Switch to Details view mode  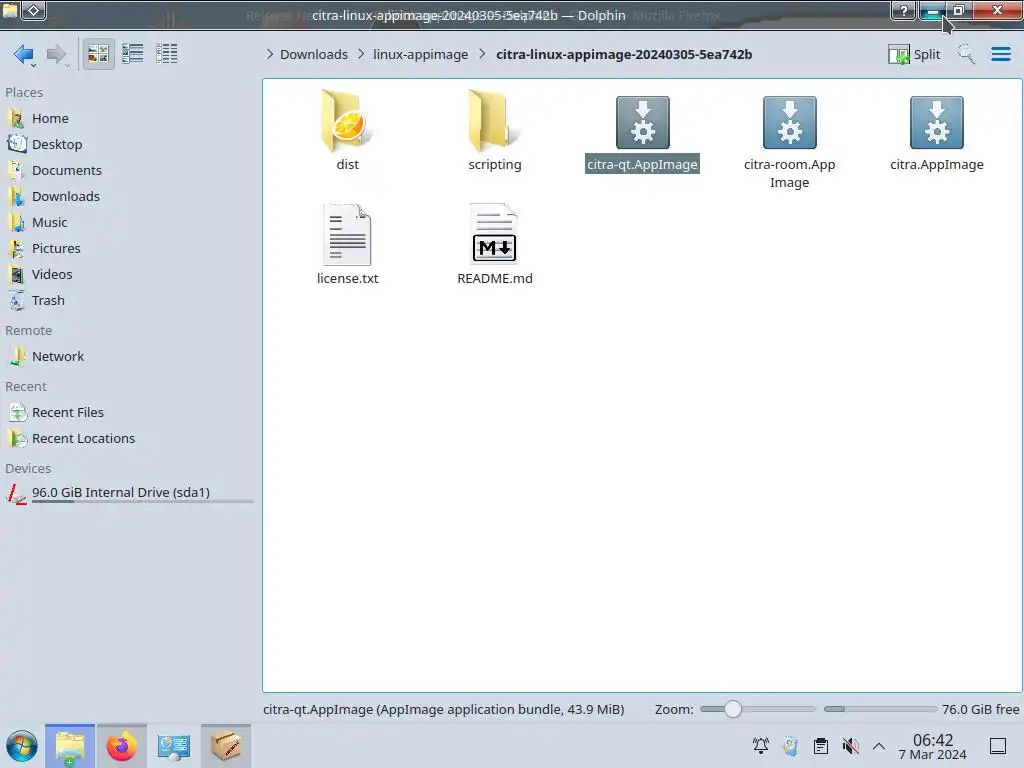click(167, 54)
